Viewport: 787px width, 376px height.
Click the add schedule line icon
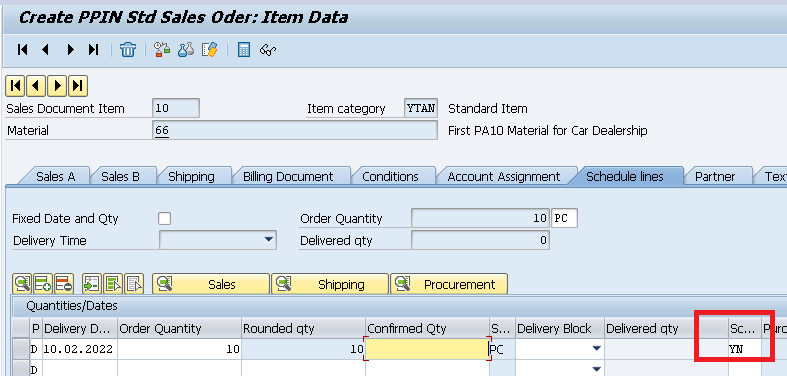point(43,284)
